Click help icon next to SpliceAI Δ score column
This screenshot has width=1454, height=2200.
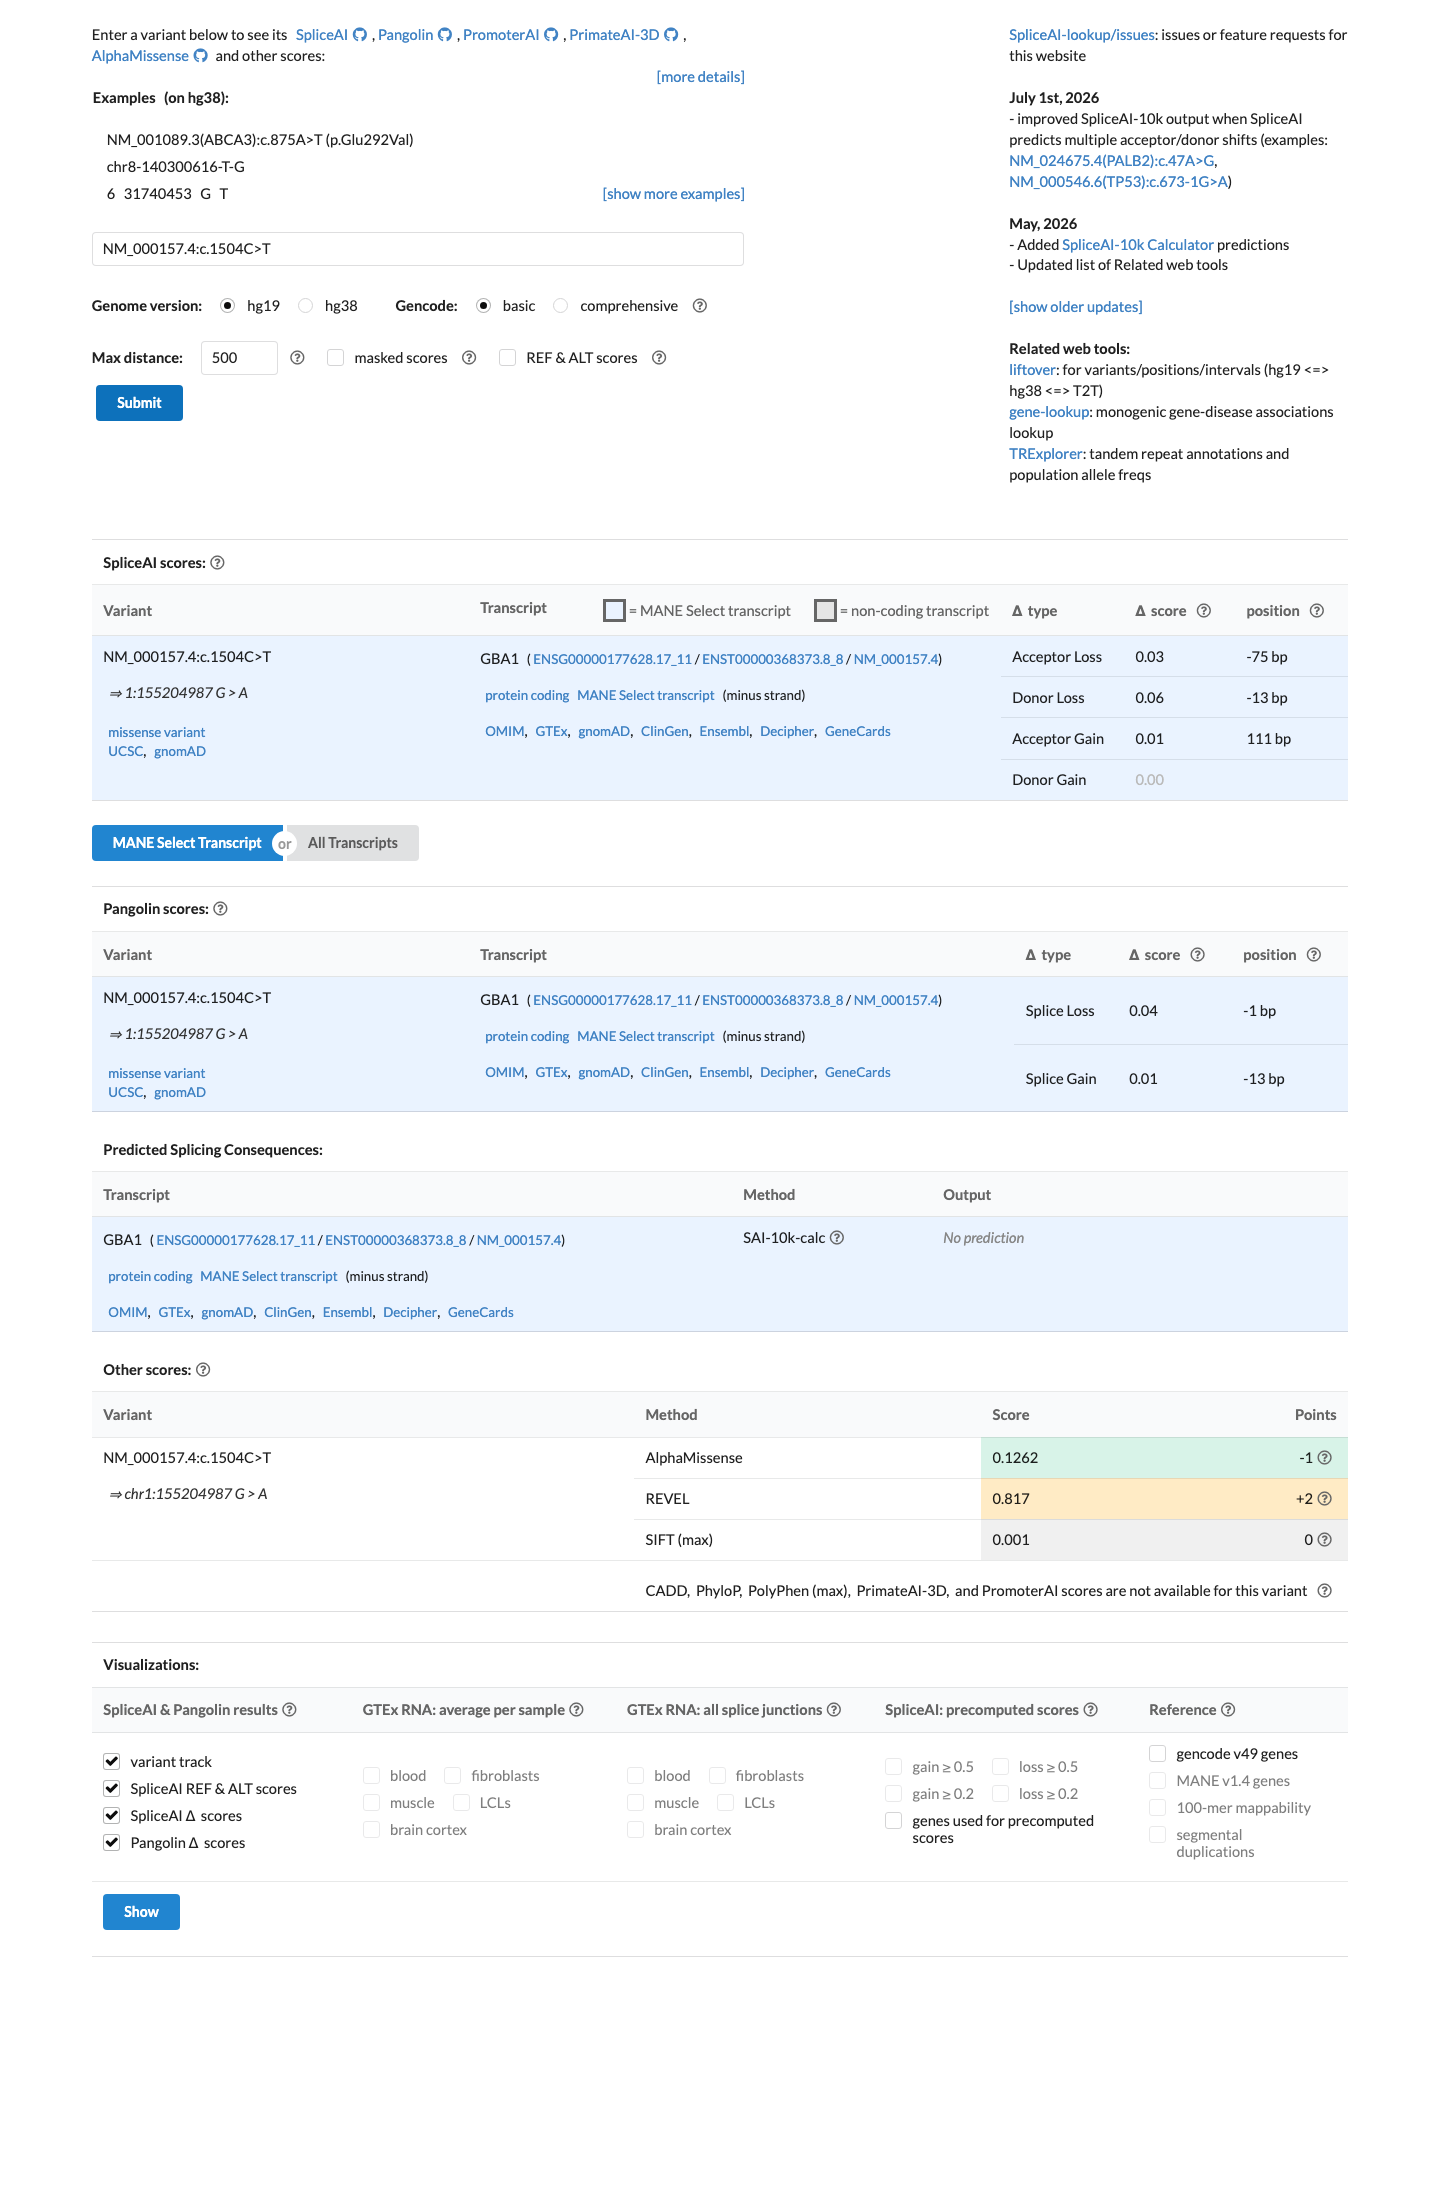coord(1204,611)
